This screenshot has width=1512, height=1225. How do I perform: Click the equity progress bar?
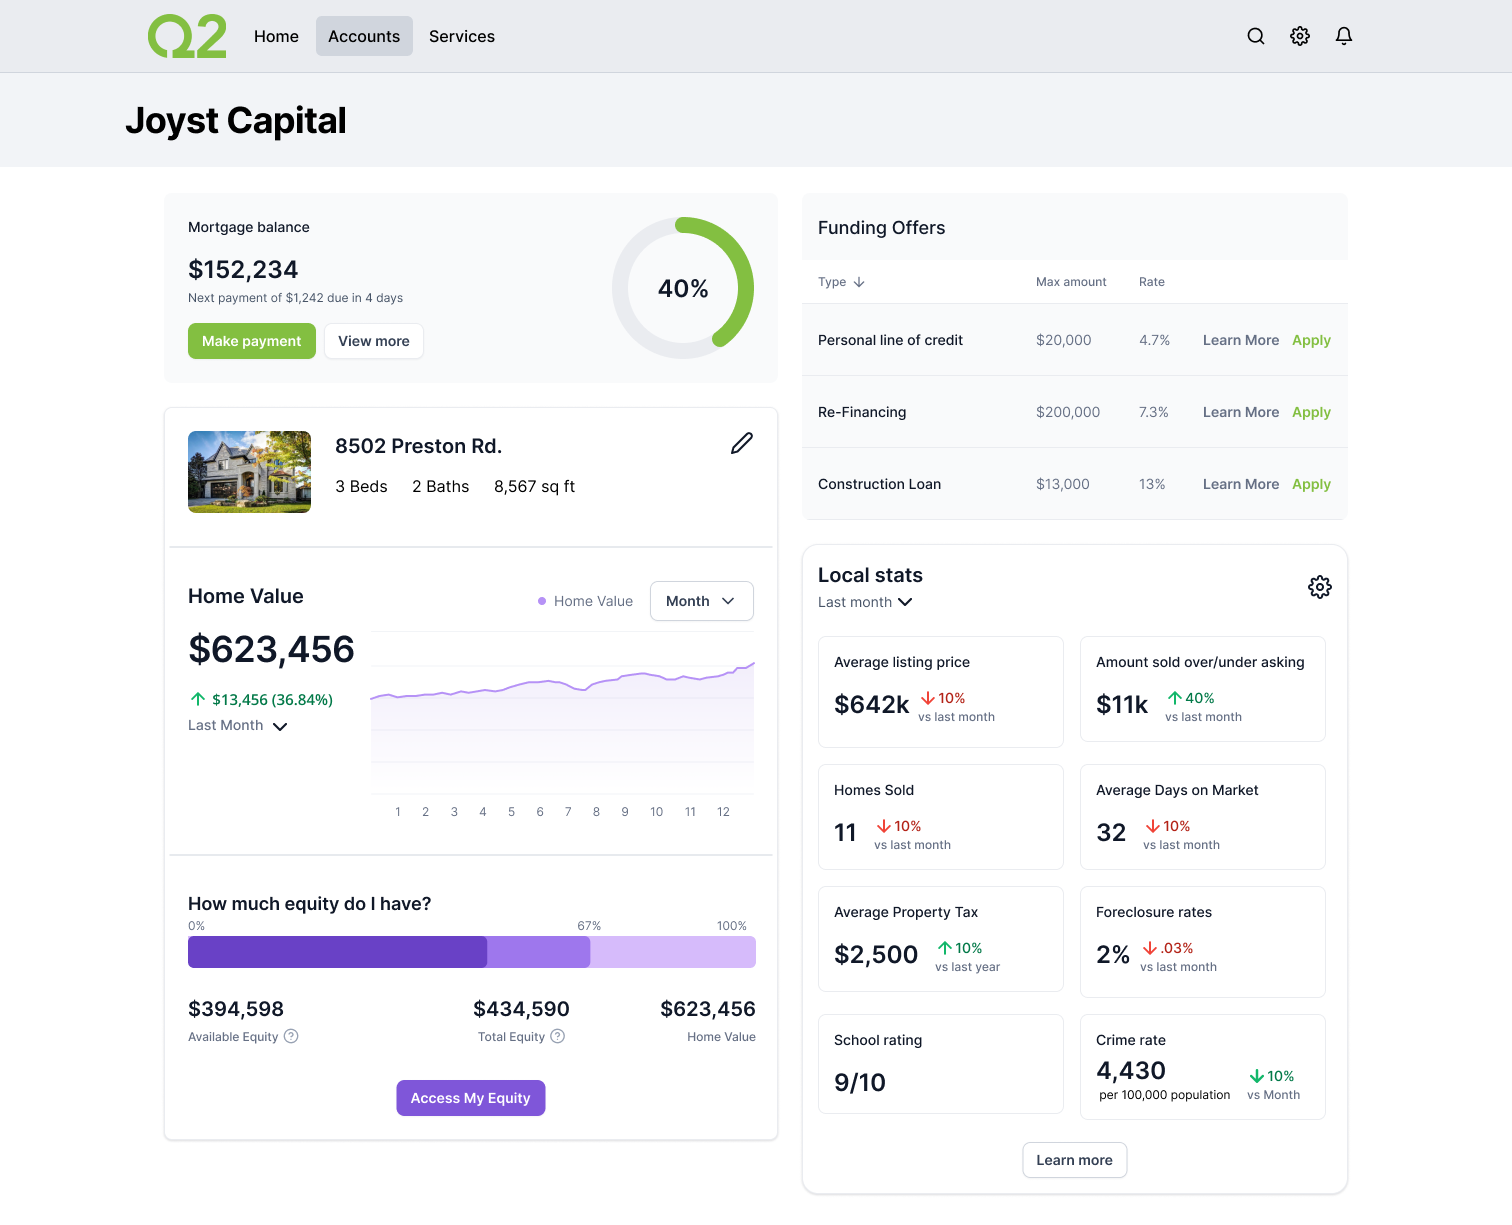(x=472, y=952)
